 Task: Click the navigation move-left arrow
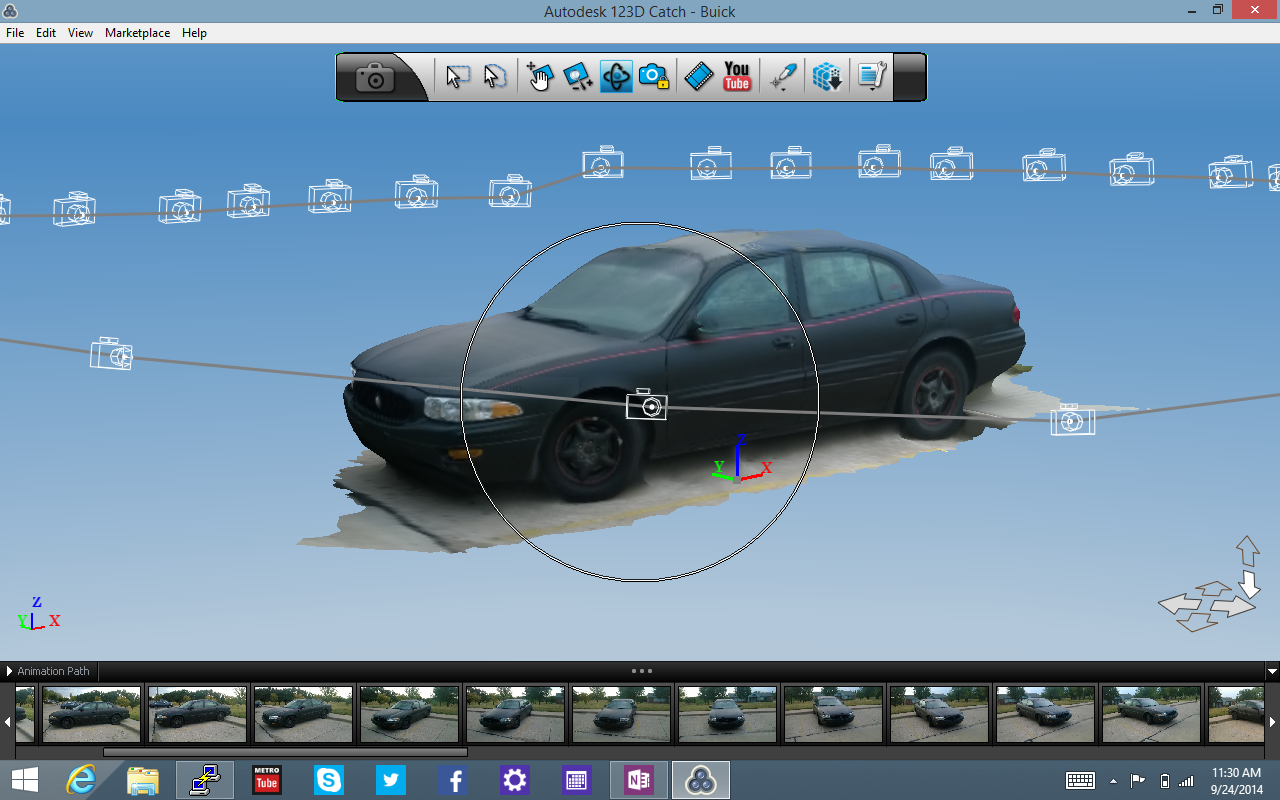1180,604
